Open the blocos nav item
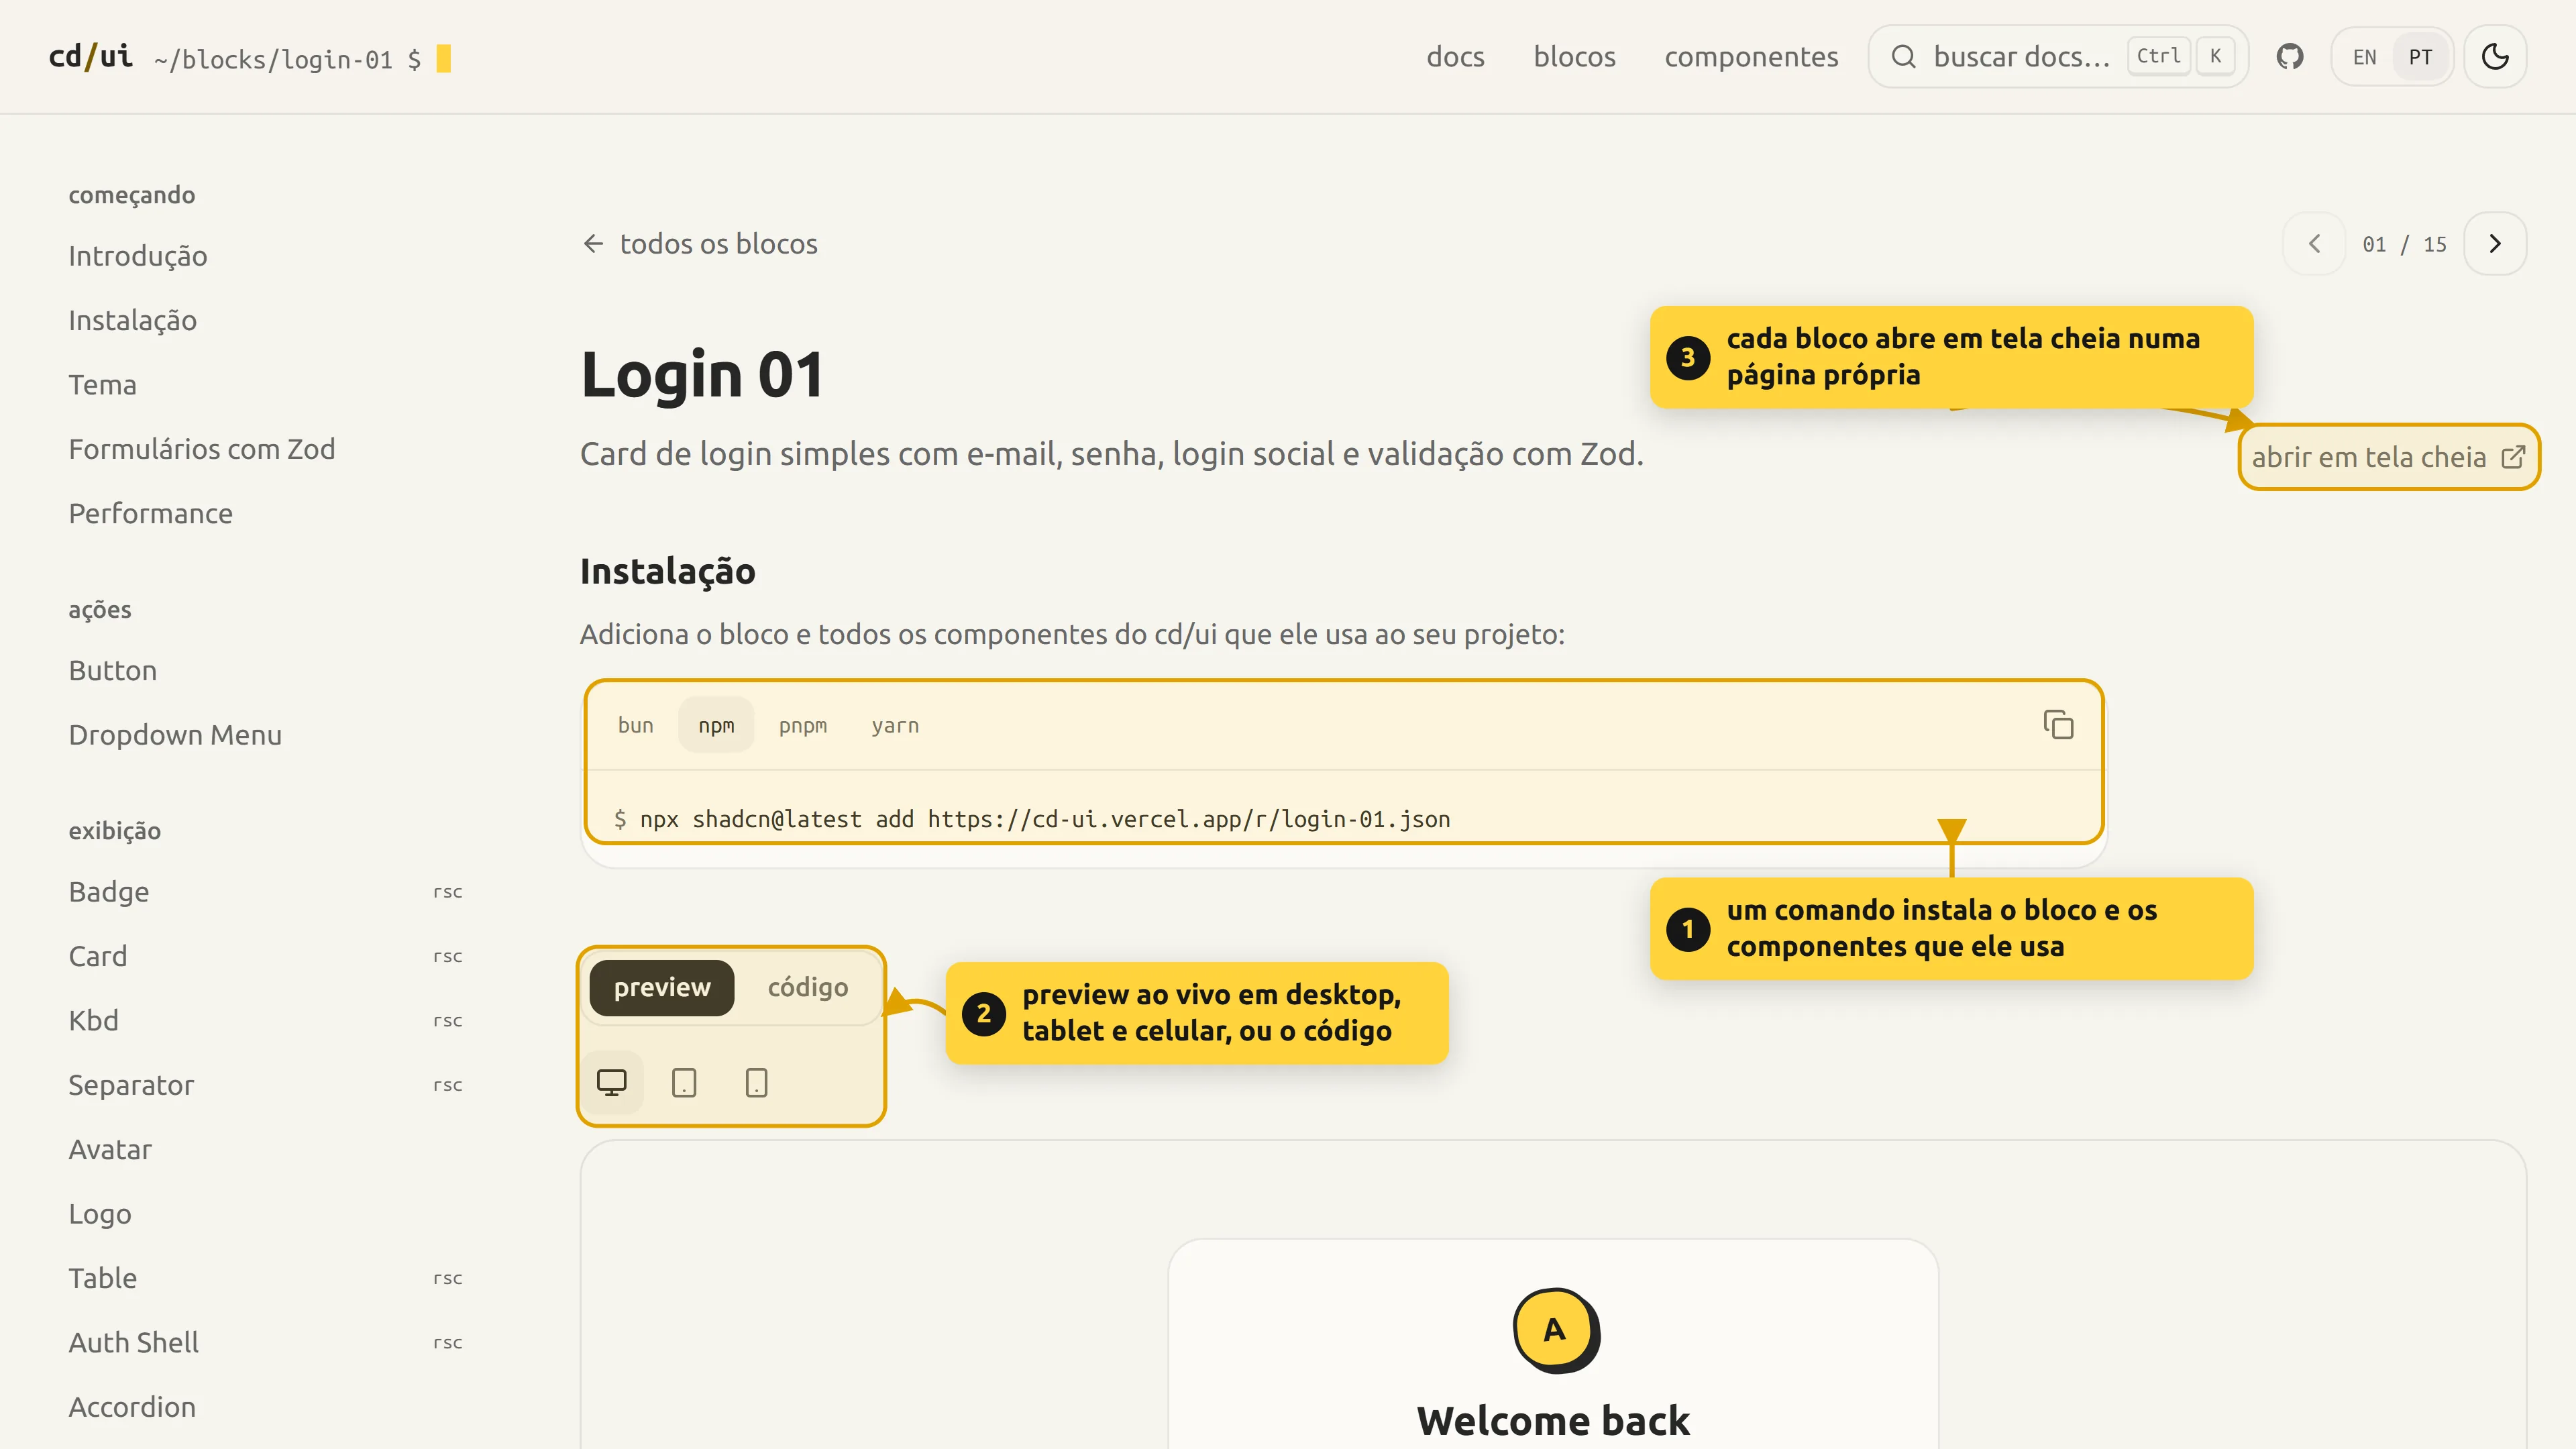 pyautogui.click(x=1574, y=57)
